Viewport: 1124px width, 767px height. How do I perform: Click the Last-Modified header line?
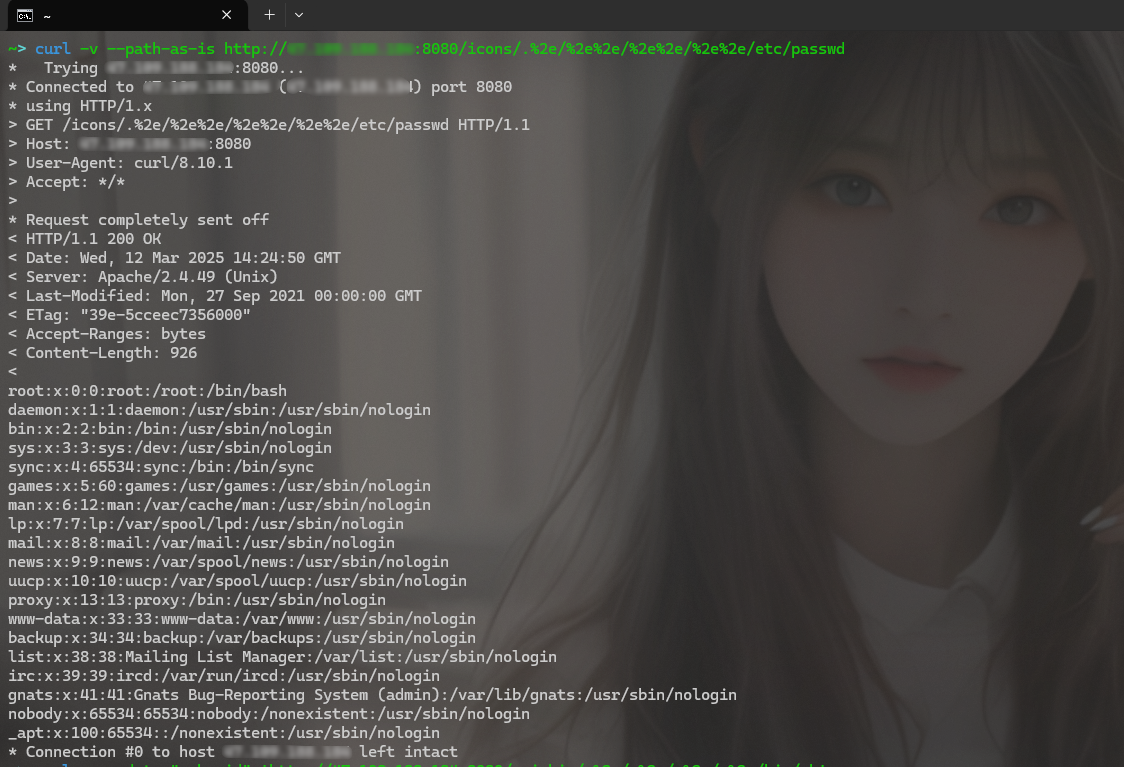(x=215, y=296)
